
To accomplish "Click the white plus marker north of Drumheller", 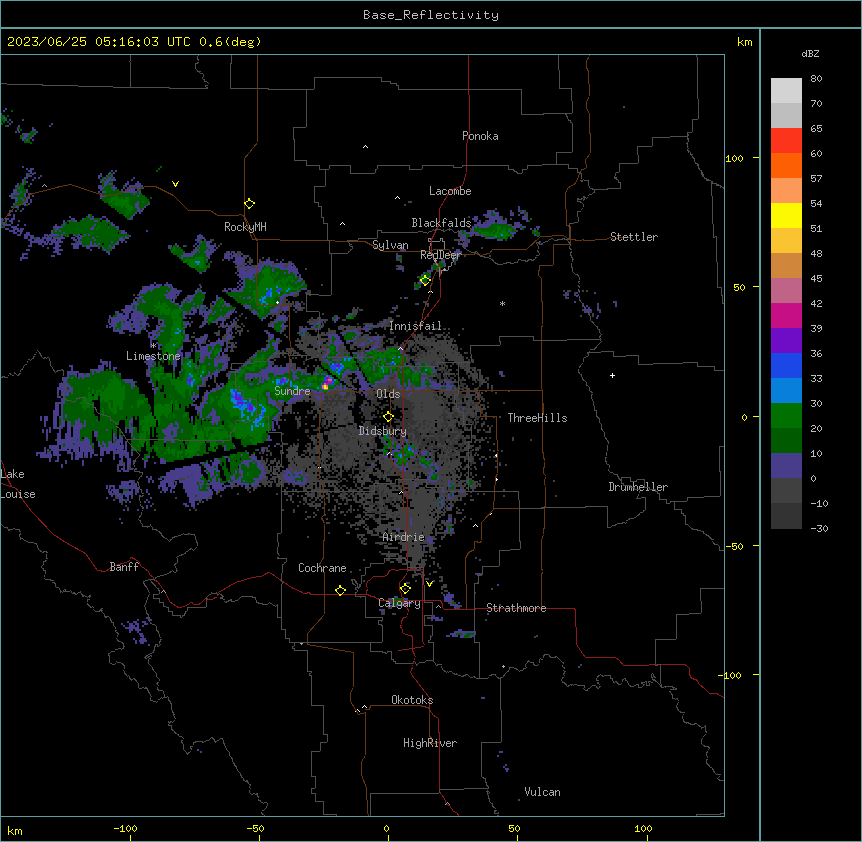I will tap(612, 375).
